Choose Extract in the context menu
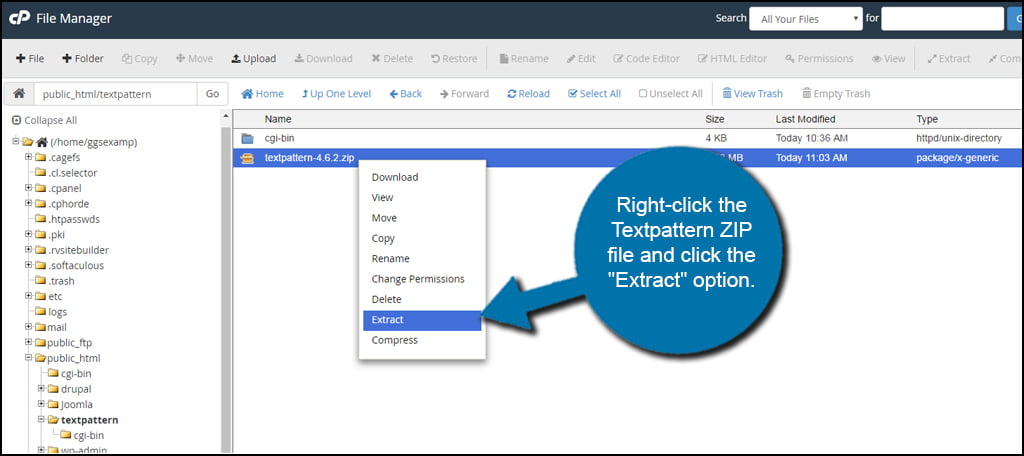1024x456 pixels. (422, 320)
